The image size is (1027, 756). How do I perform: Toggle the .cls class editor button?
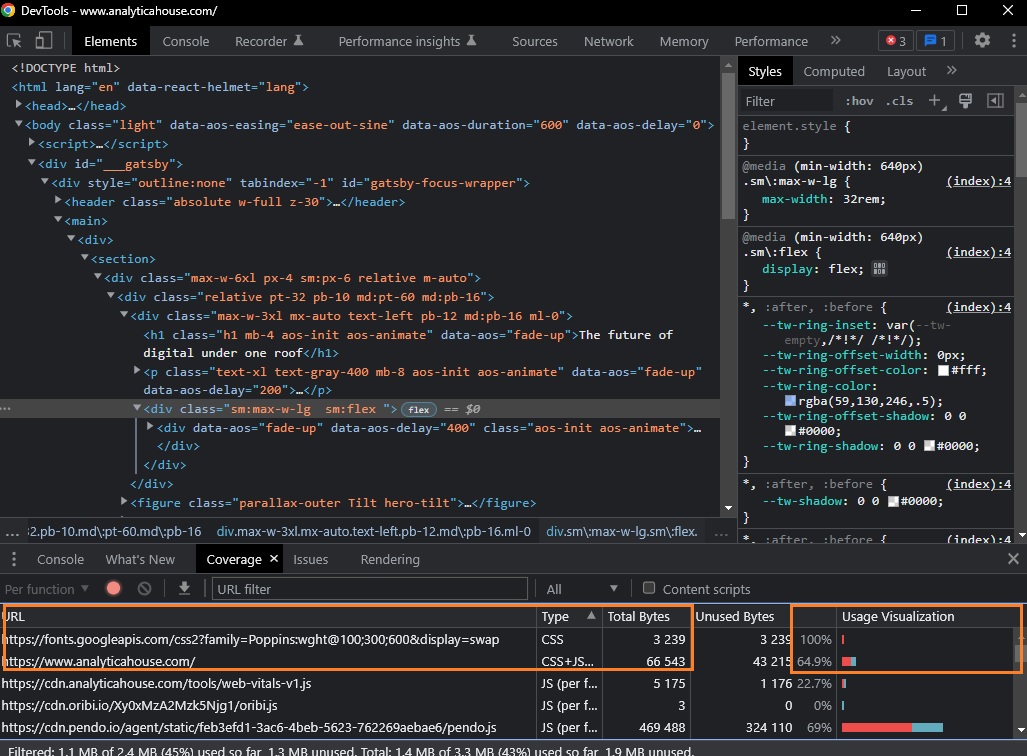pos(899,101)
